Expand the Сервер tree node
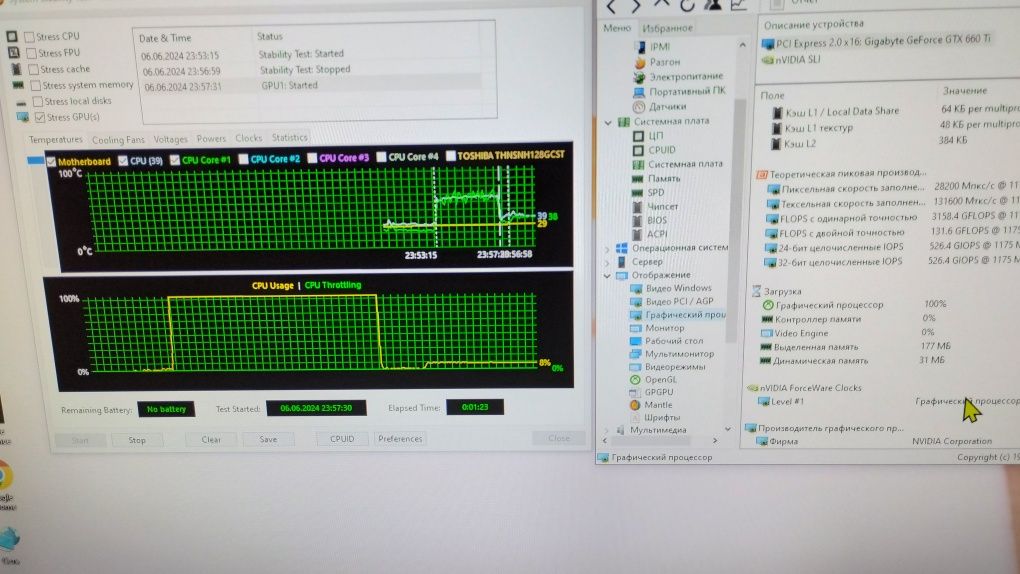The height and width of the screenshot is (574, 1020). pyautogui.click(x=608, y=262)
